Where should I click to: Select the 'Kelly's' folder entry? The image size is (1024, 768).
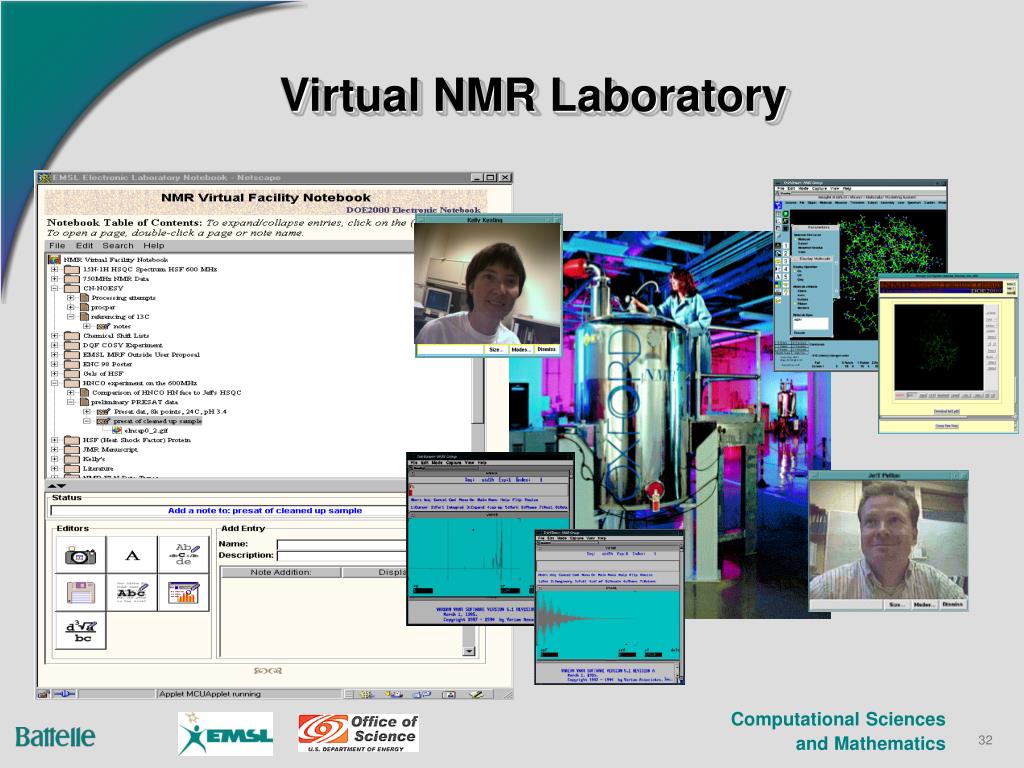click(93, 459)
